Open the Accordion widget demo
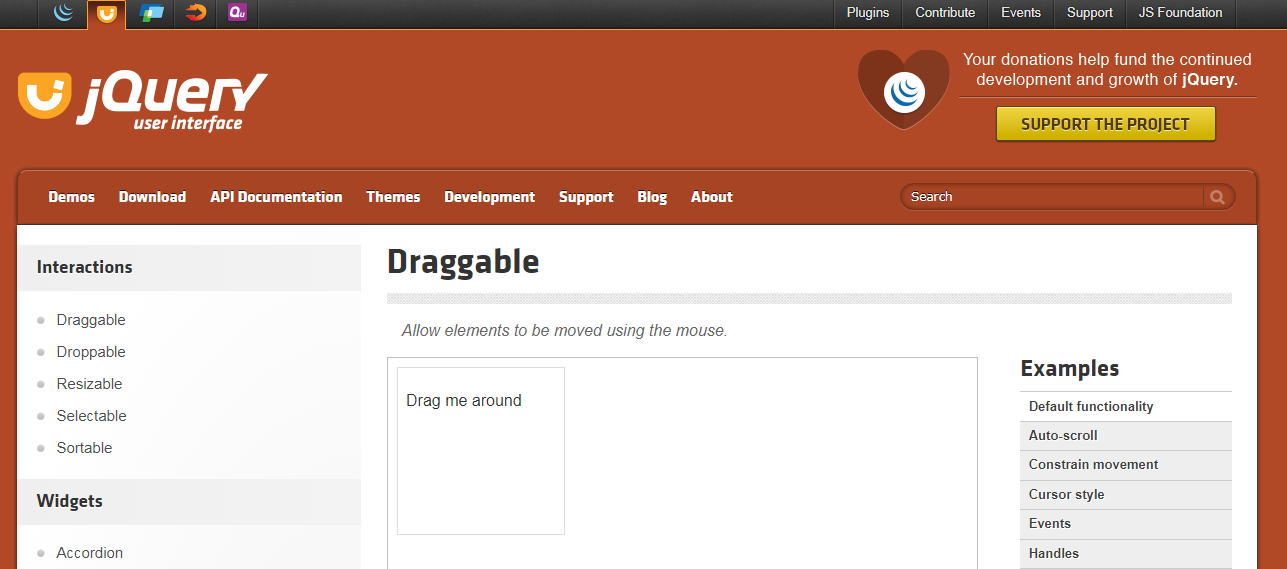The height and width of the screenshot is (569, 1287). pyautogui.click(x=90, y=553)
